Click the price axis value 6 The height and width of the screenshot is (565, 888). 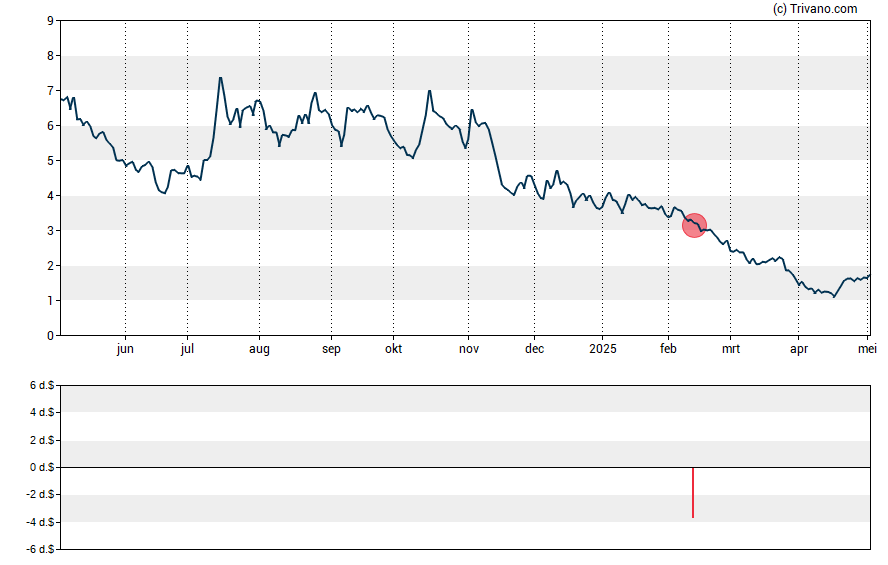click(51, 126)
